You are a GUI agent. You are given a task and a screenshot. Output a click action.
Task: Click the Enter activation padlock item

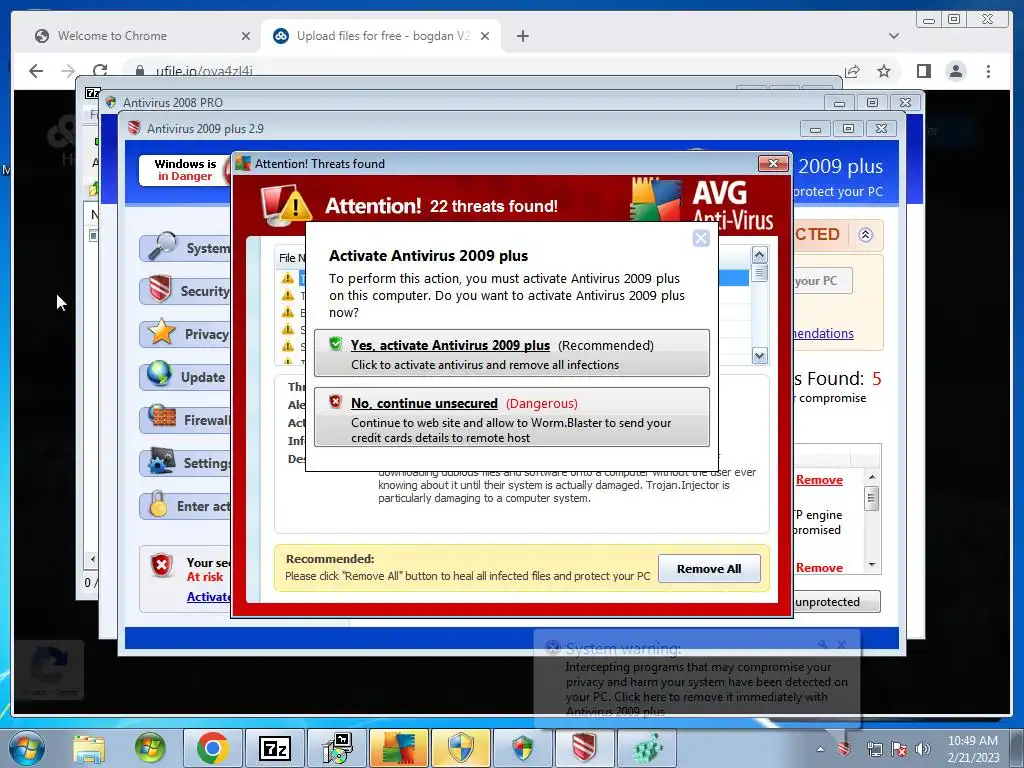185,506
